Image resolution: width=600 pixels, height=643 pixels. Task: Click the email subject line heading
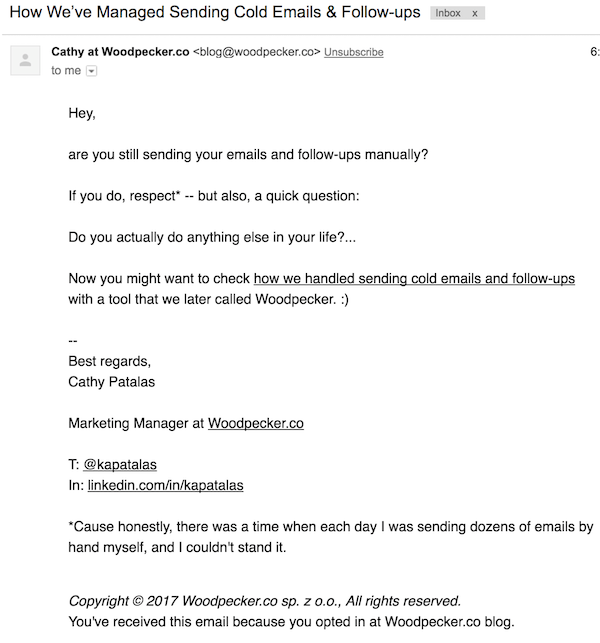coord(215,12)
